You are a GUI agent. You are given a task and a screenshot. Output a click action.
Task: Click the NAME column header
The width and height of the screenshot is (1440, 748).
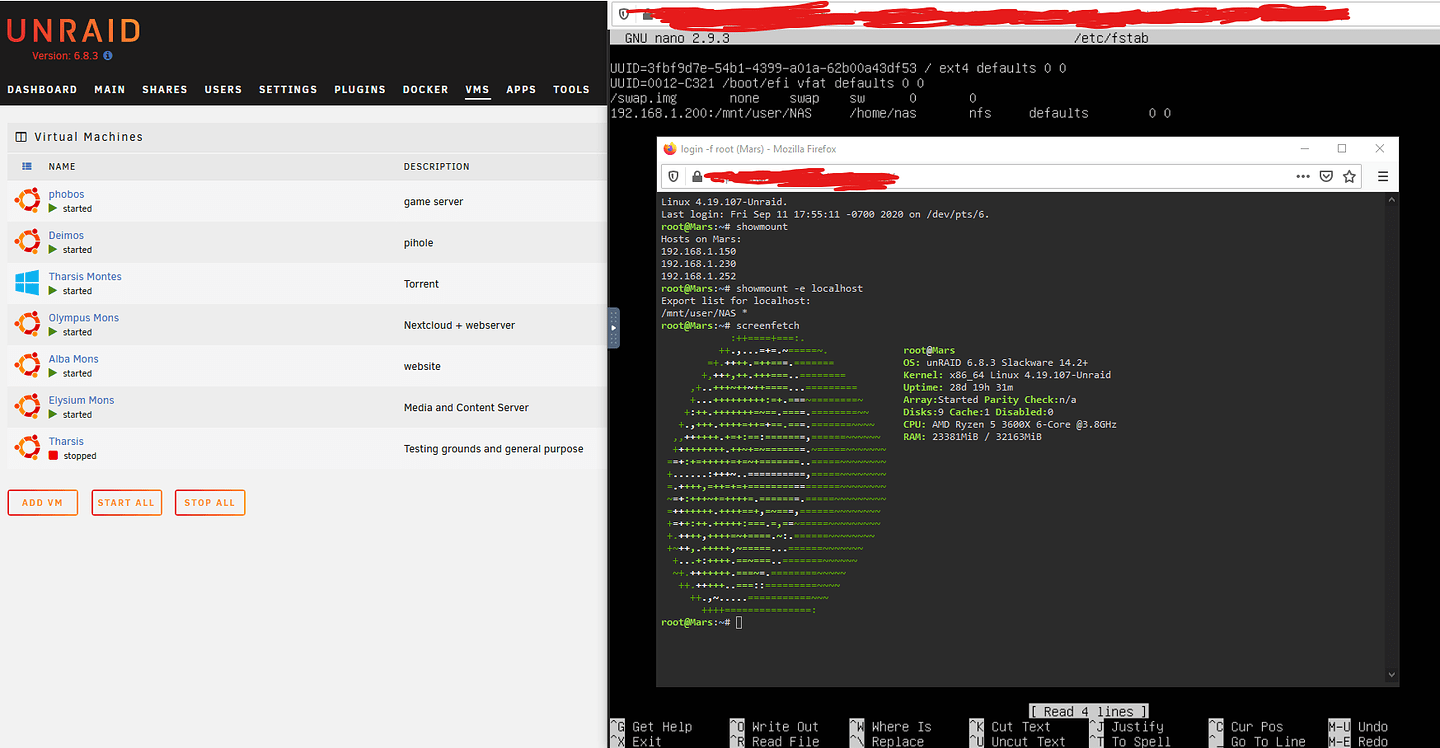click(62, 166)
